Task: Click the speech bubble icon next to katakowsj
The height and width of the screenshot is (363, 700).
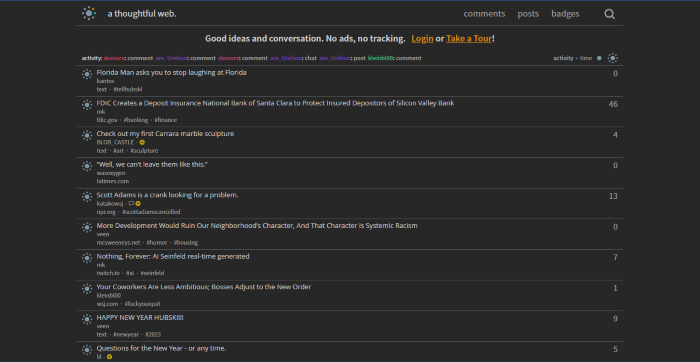Action: point(131,204)
